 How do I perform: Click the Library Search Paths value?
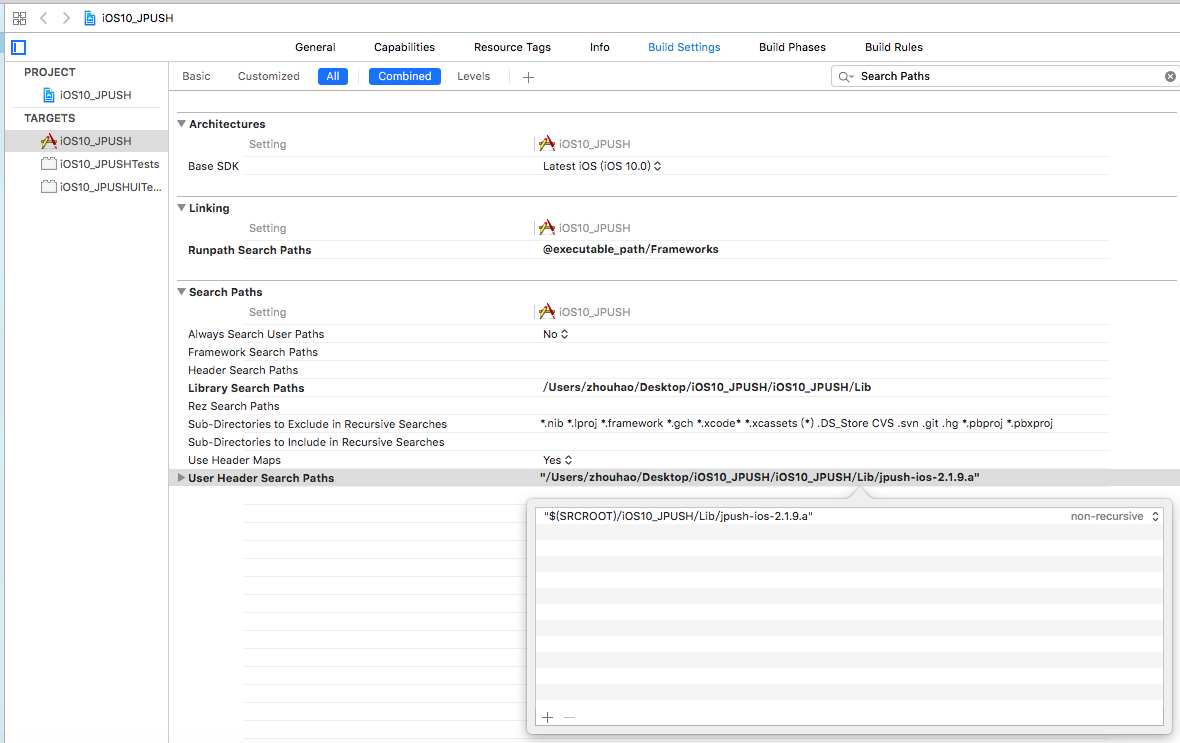click(x=707, y=387)
